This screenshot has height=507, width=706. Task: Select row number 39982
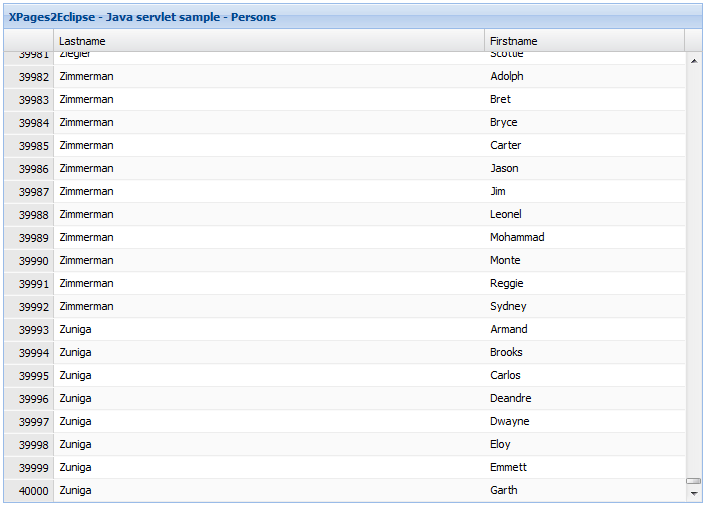pos(29,77)
